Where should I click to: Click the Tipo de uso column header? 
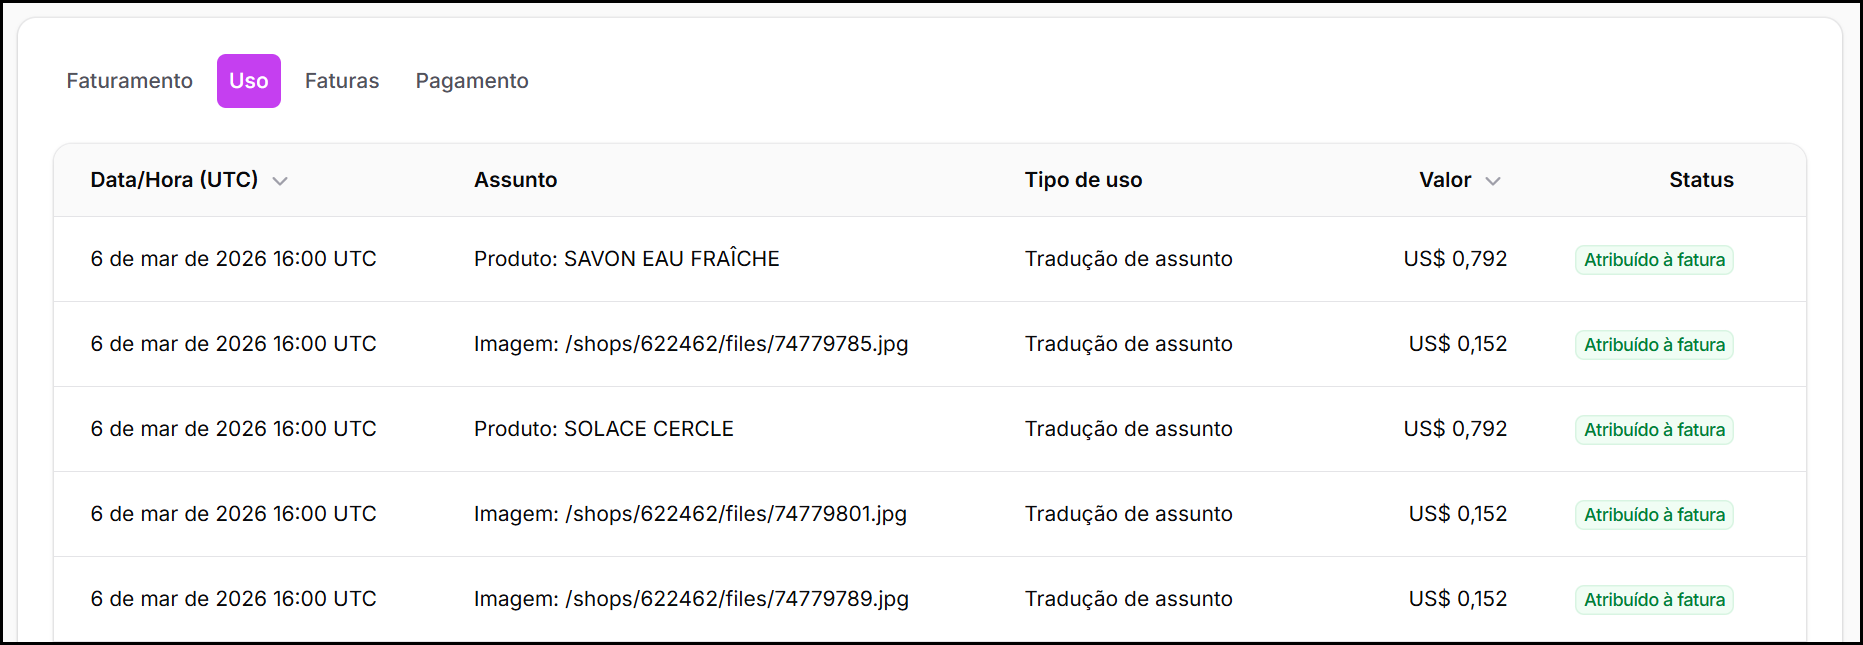tap(1083, 180)
